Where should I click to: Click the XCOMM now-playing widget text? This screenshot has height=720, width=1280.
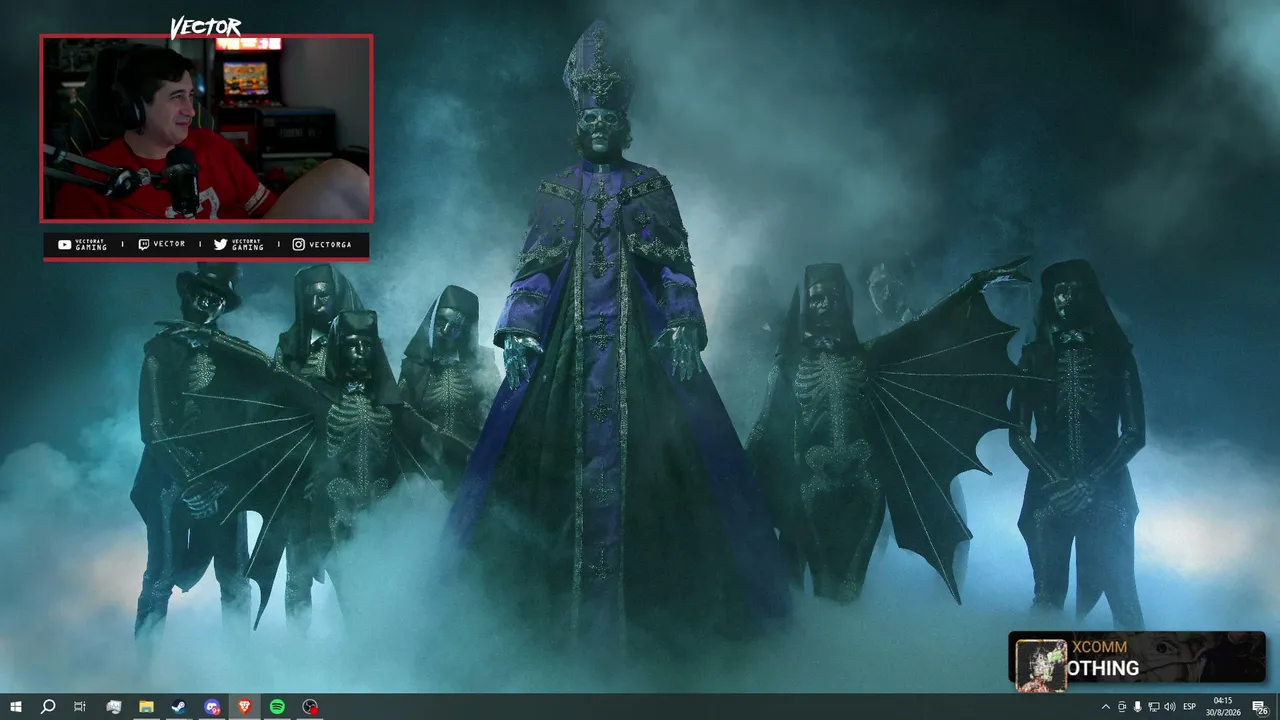[x=1099, y=647]
